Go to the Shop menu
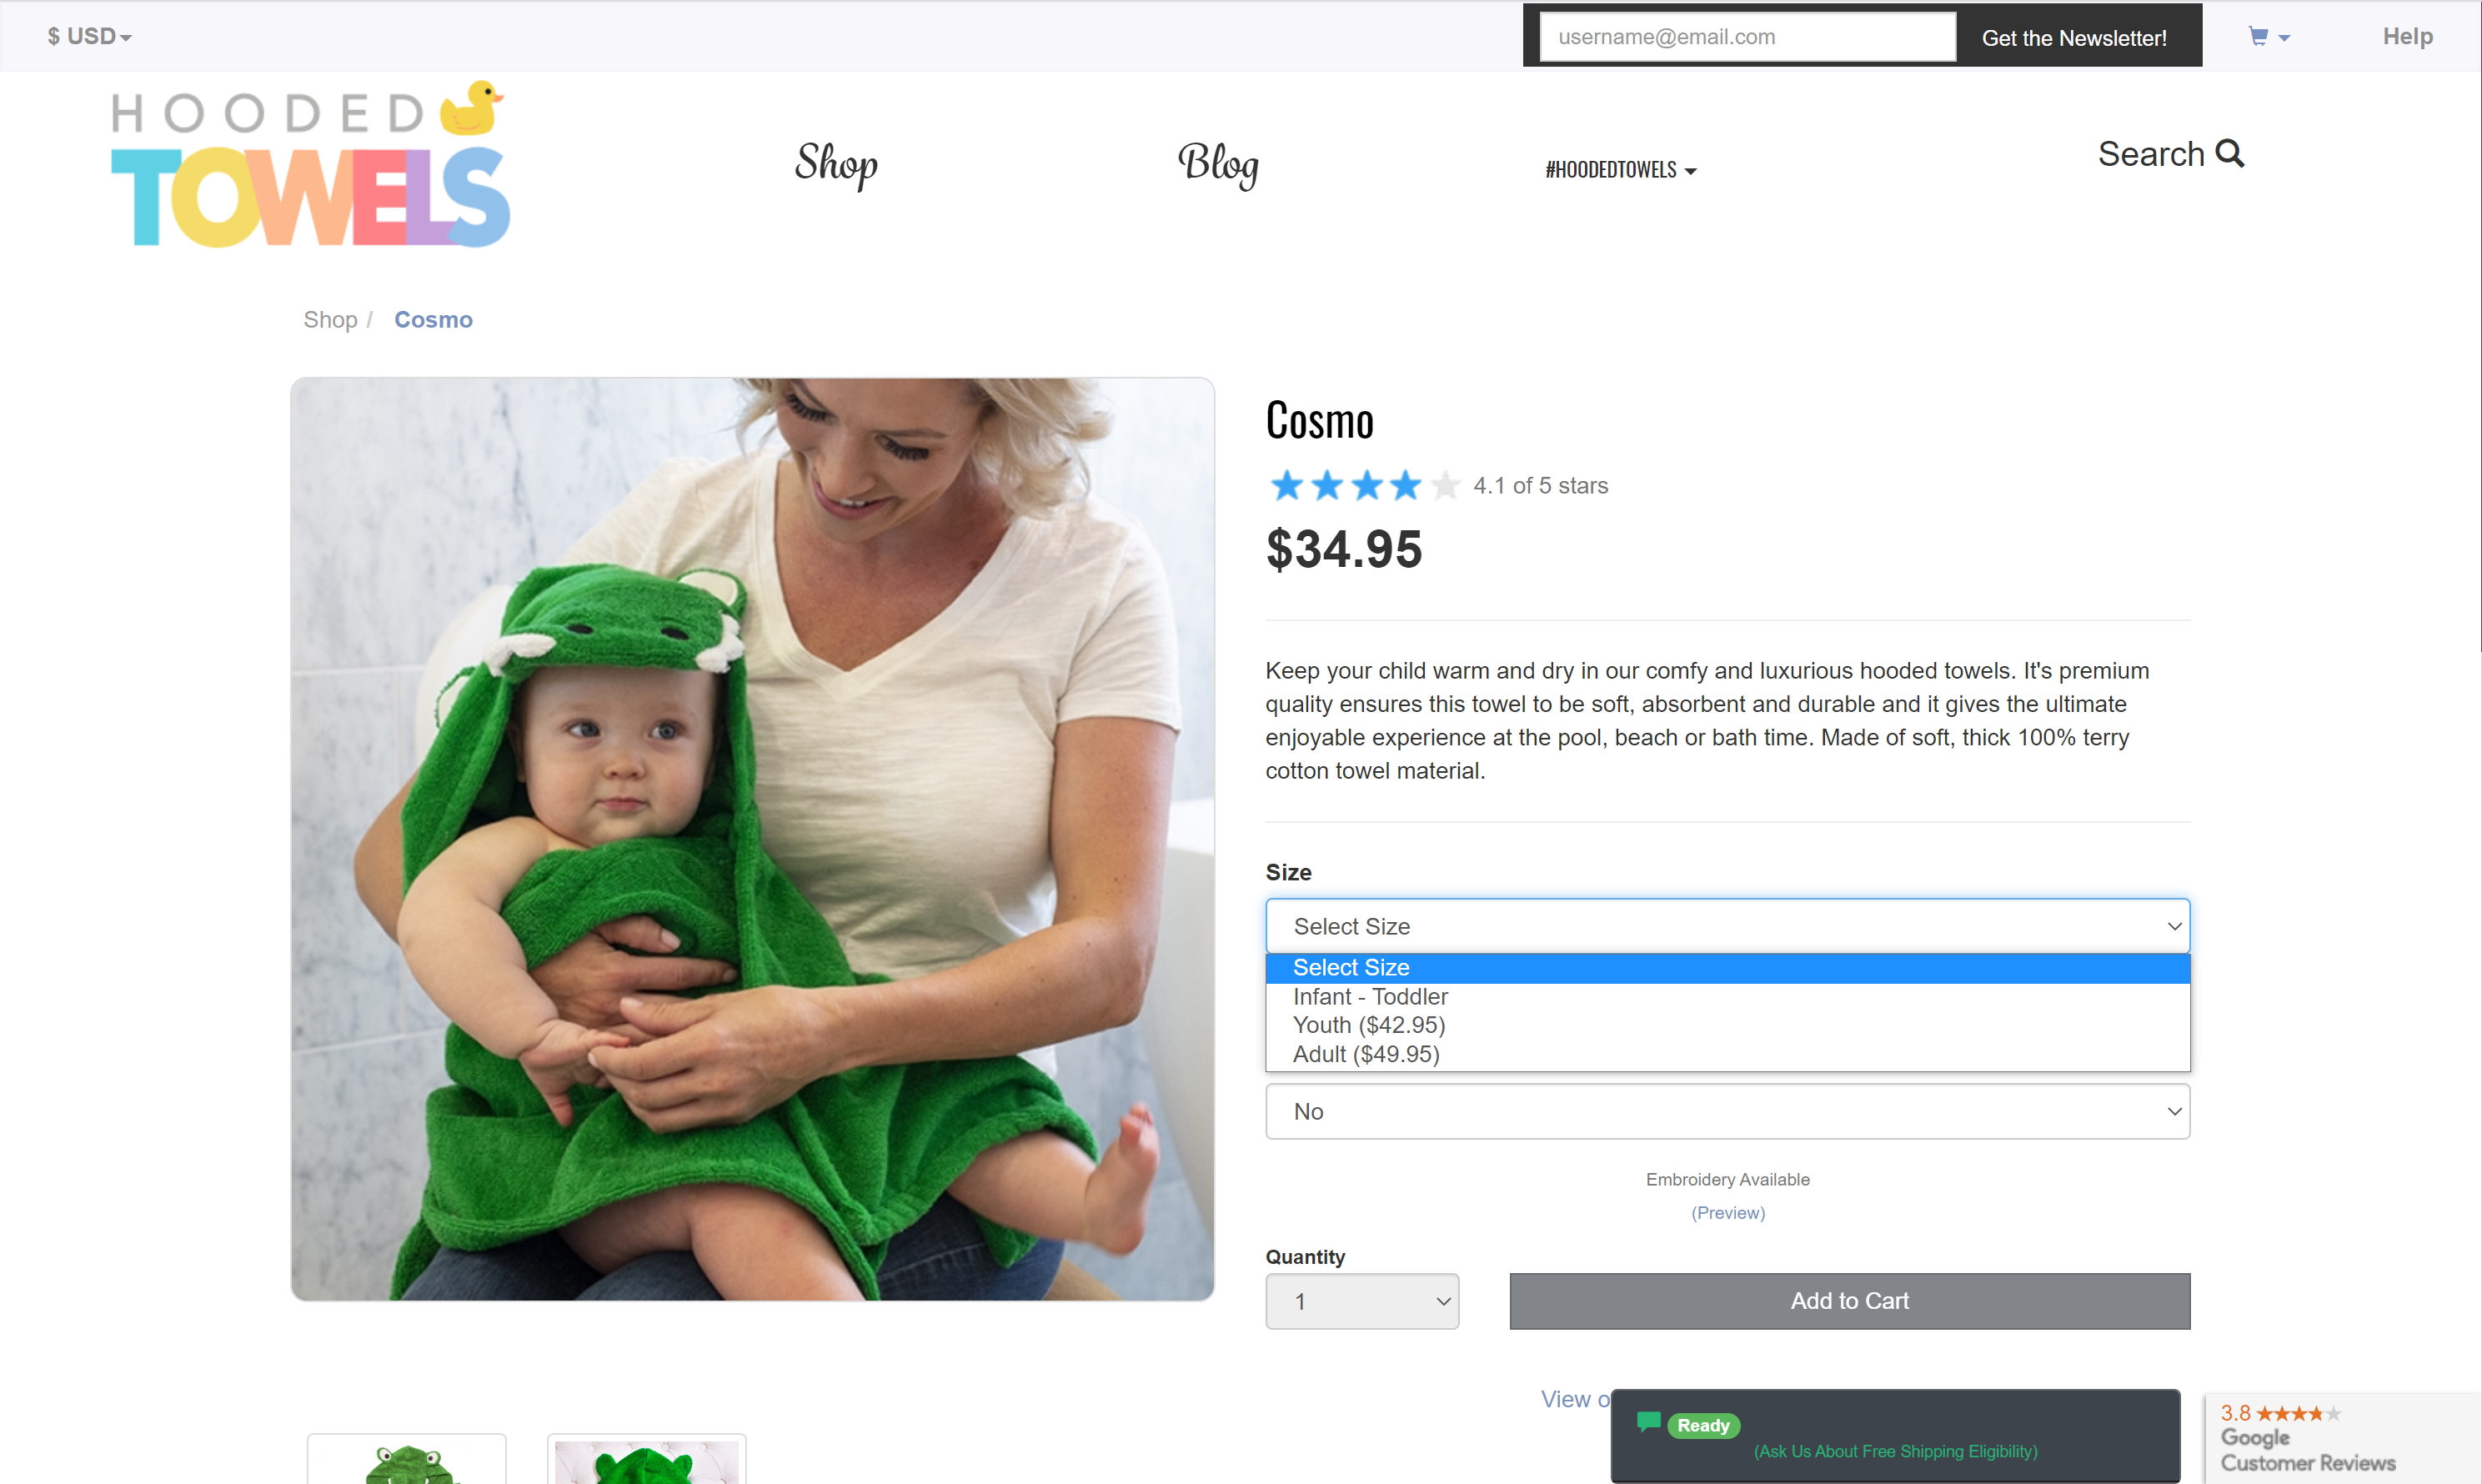The width and height of the screenshot is (2482, 1484). click(836, 164)
